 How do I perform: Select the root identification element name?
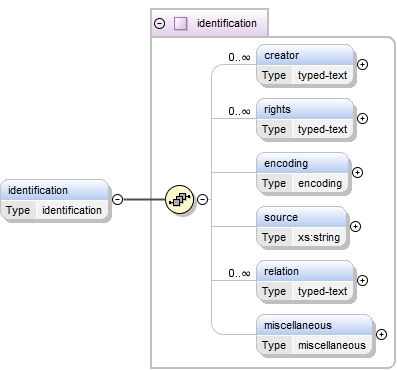point(38,190)
